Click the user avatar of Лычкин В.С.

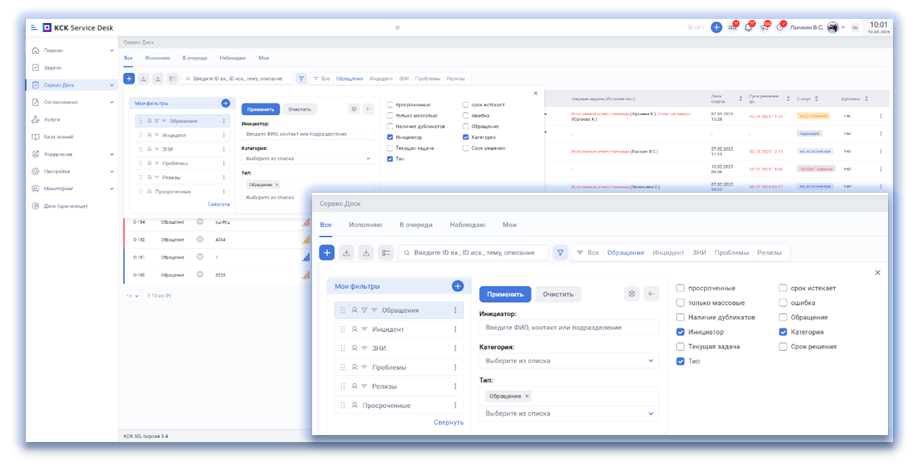[x=833, y=28]
